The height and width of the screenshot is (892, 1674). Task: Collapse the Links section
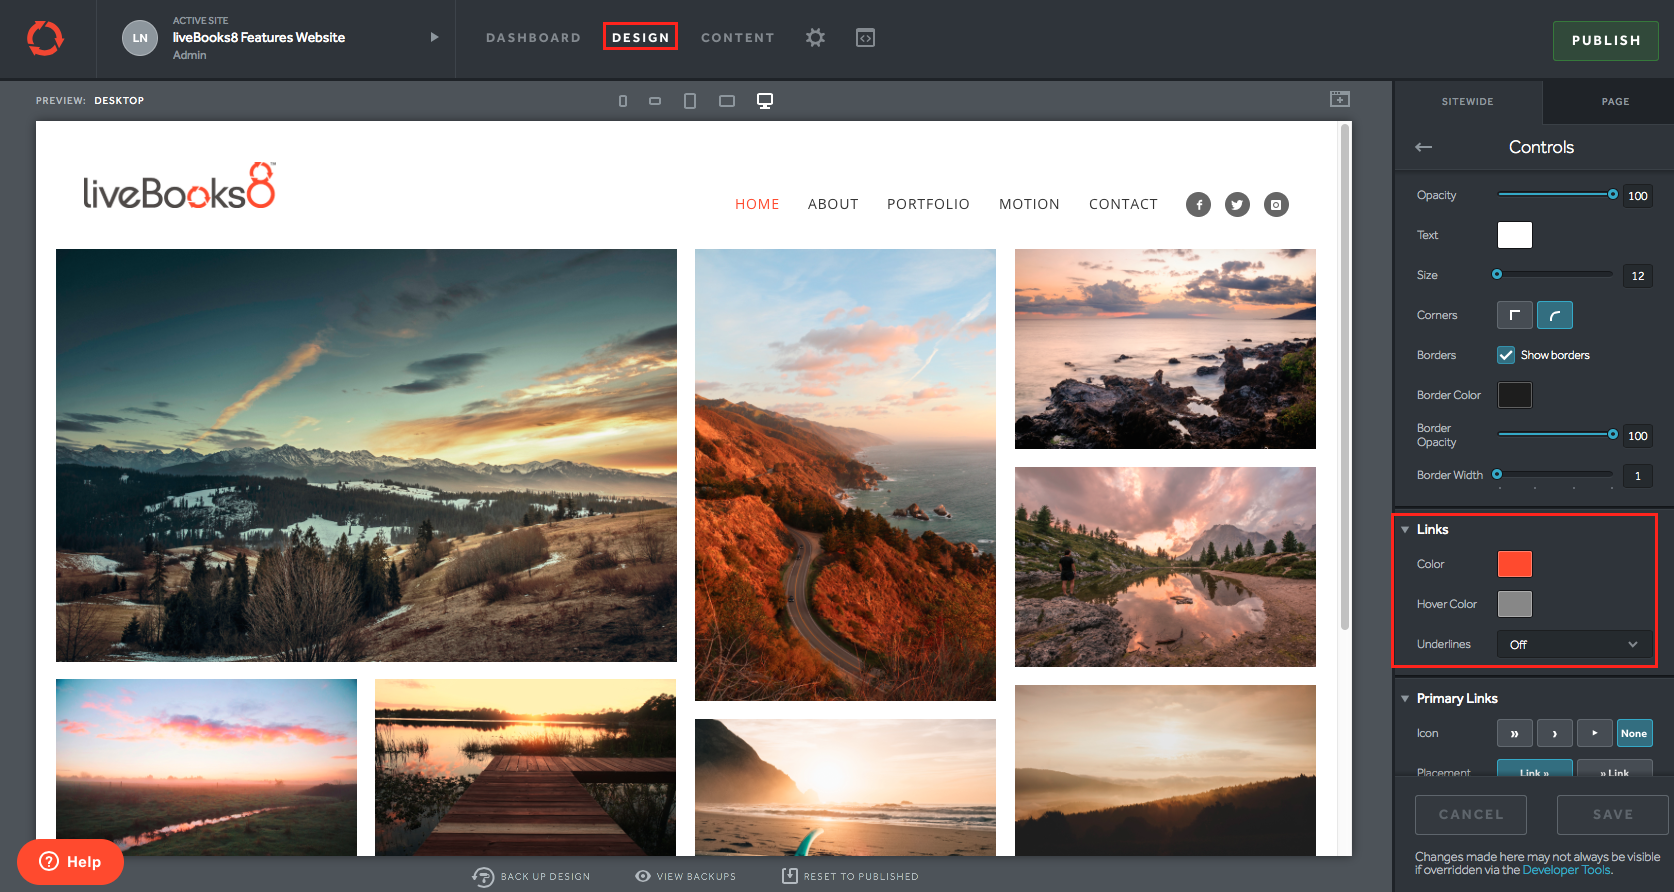point(1405,530)
